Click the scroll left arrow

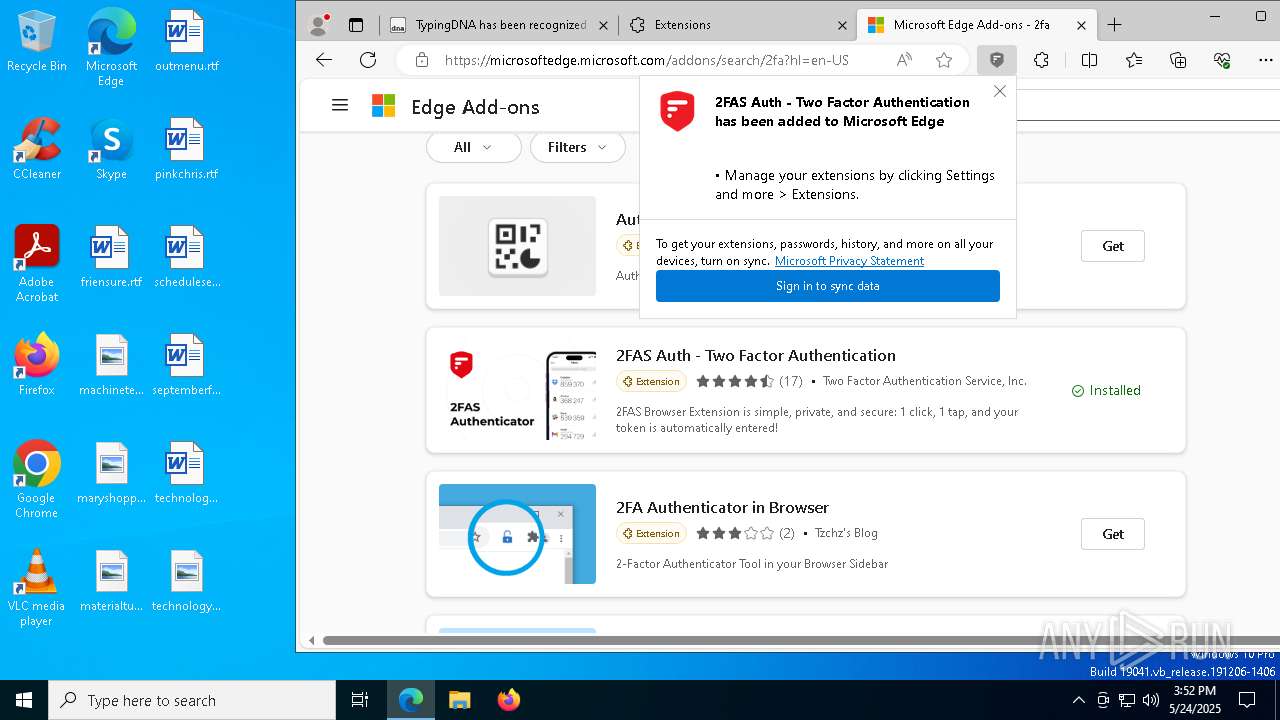point(311,640)
